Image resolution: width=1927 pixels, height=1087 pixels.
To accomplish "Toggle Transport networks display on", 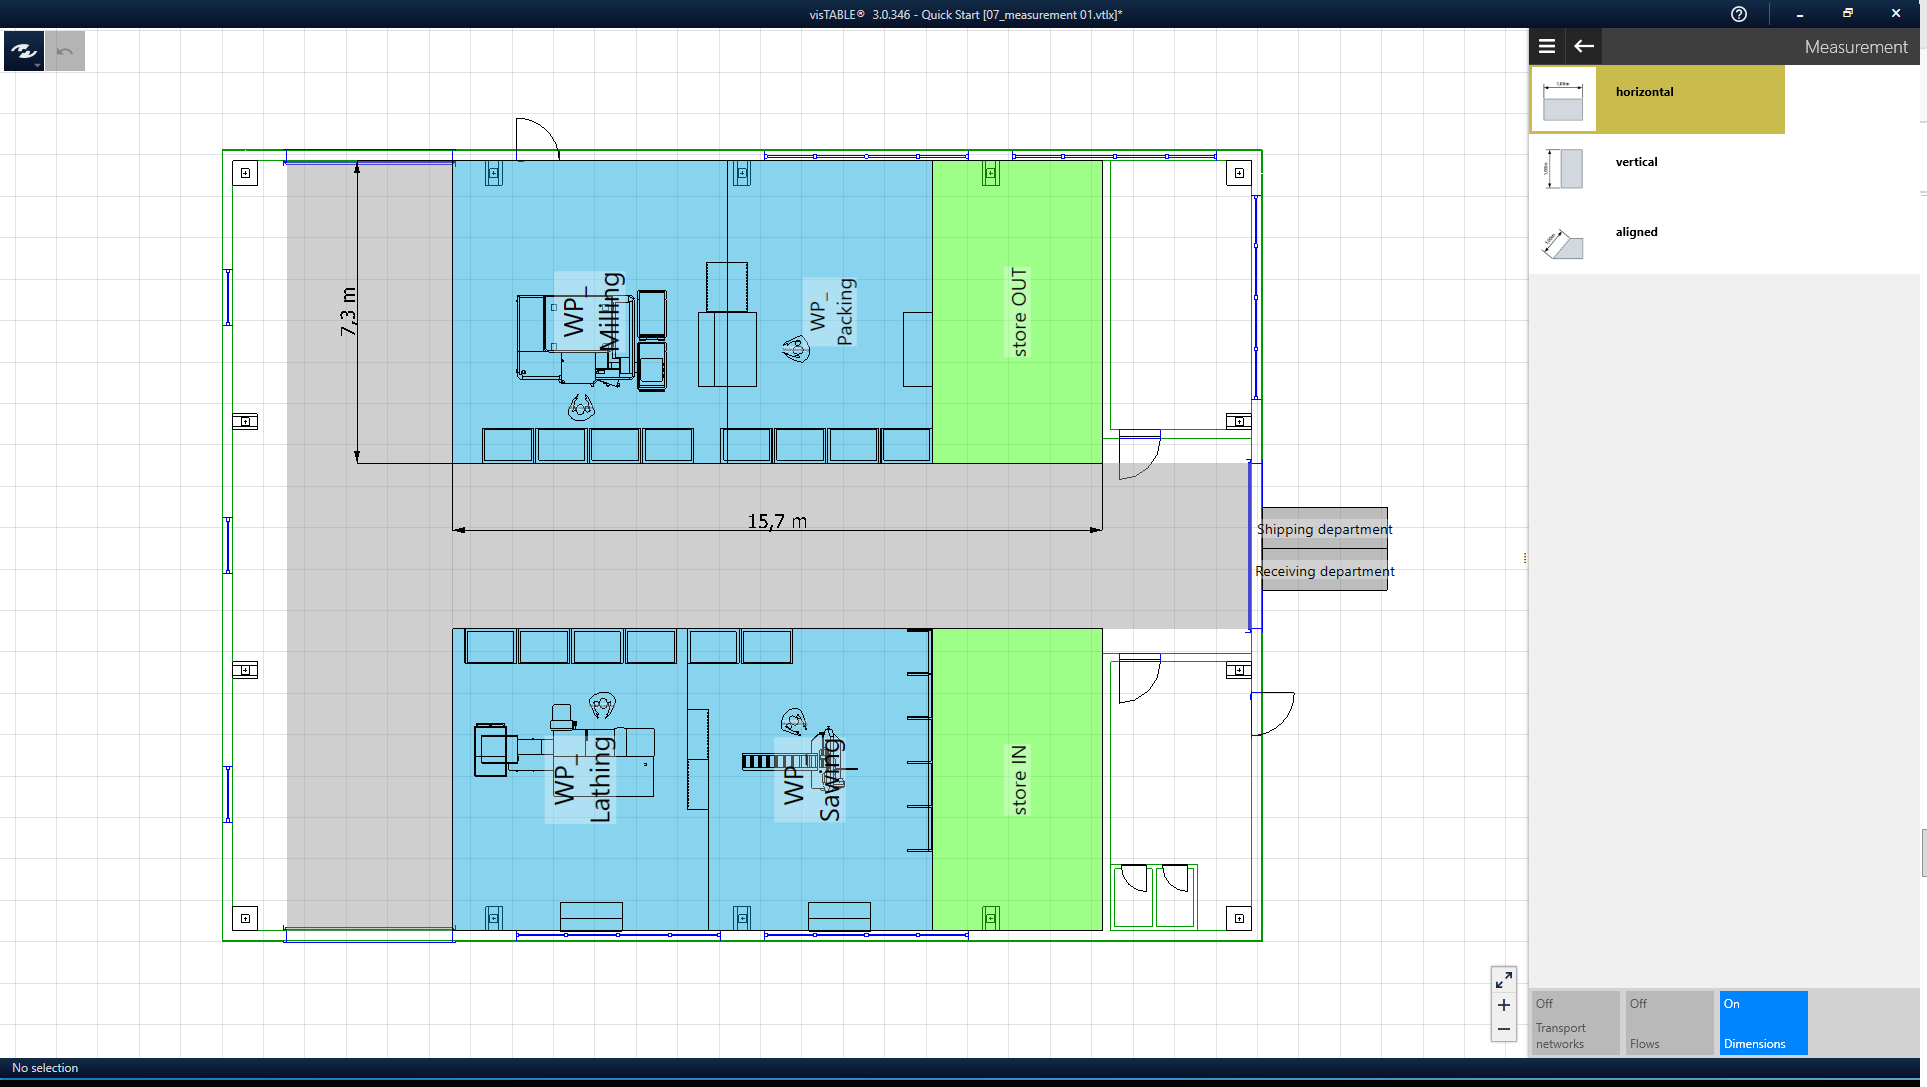I will 1575,1023.
